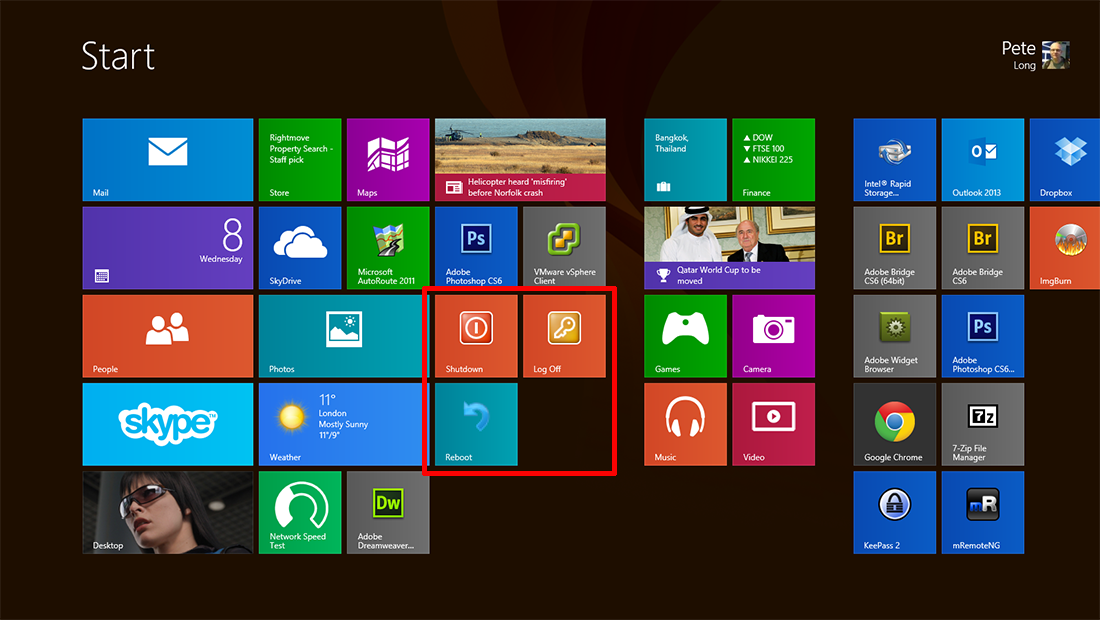Open the London Weather tile
The height and width of the screenshot is (620, 1100).
click(344, 424)
